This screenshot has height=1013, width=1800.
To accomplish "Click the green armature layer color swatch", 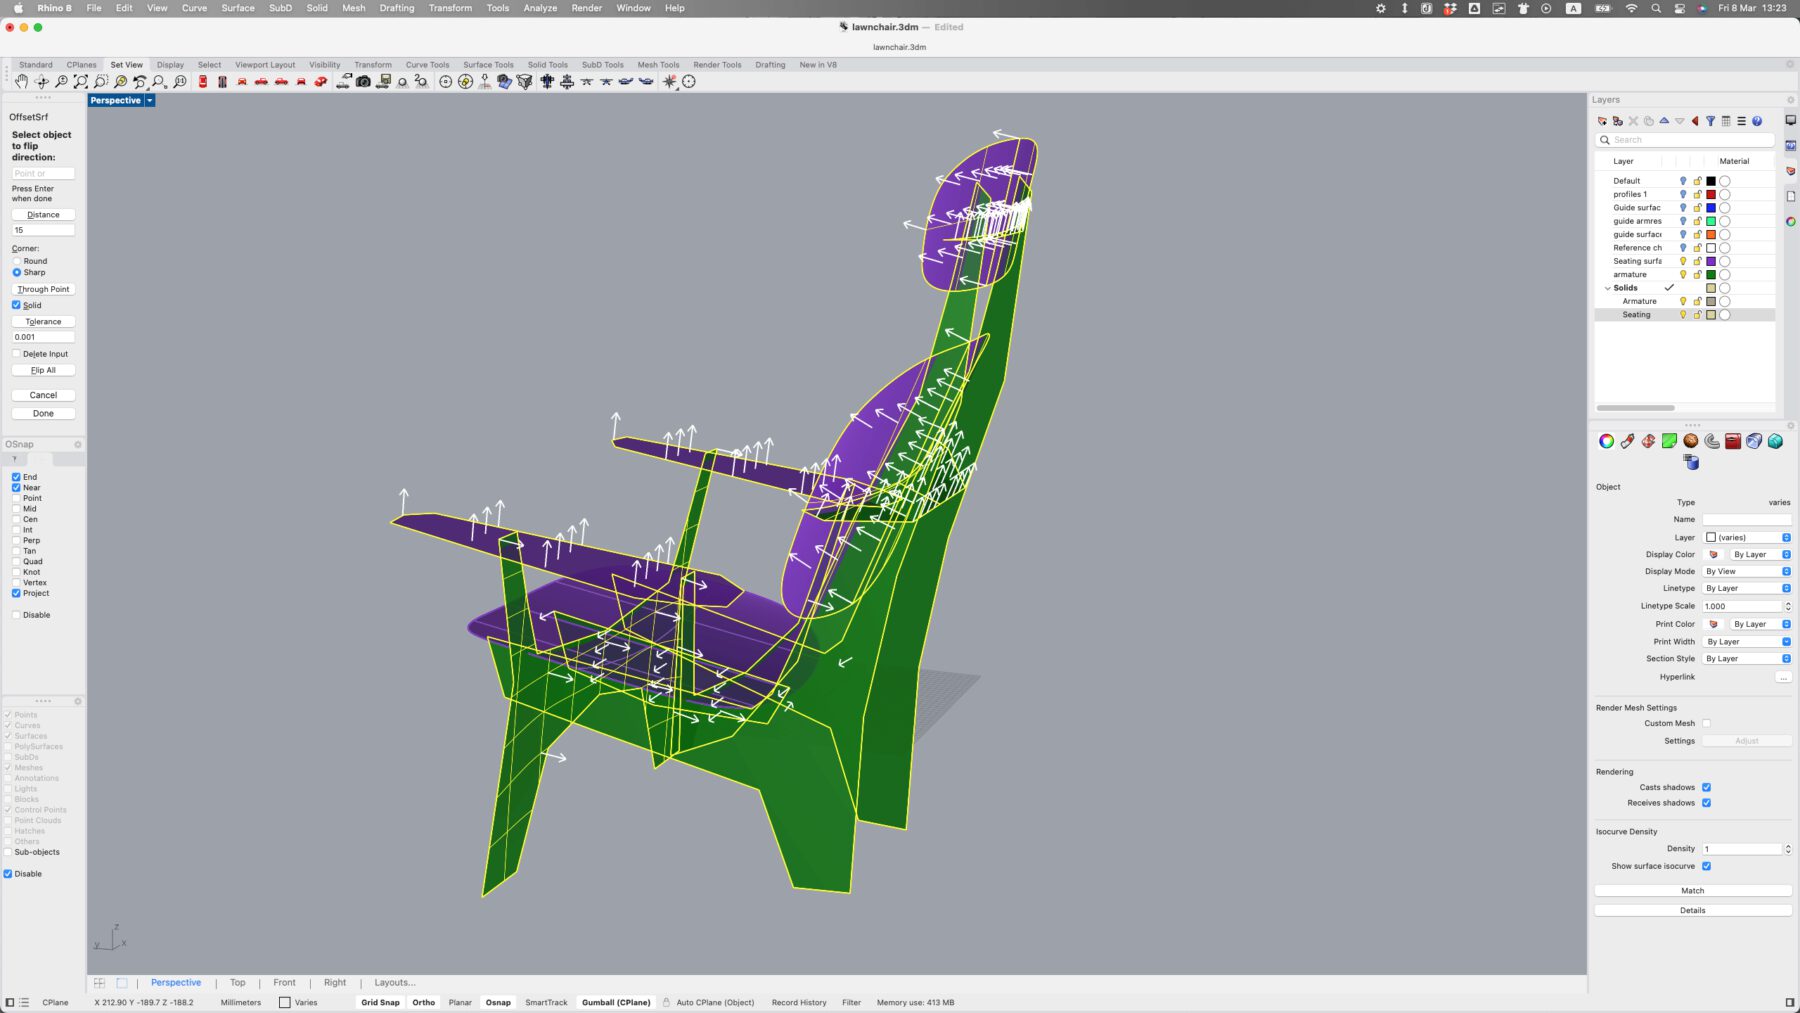I will coord(1710,274).
